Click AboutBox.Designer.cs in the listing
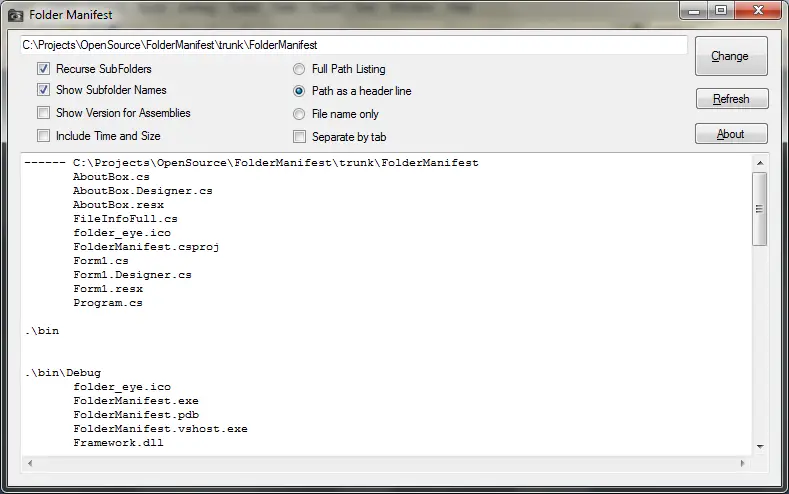The image size is (789, 494). [x=143, y=191]
